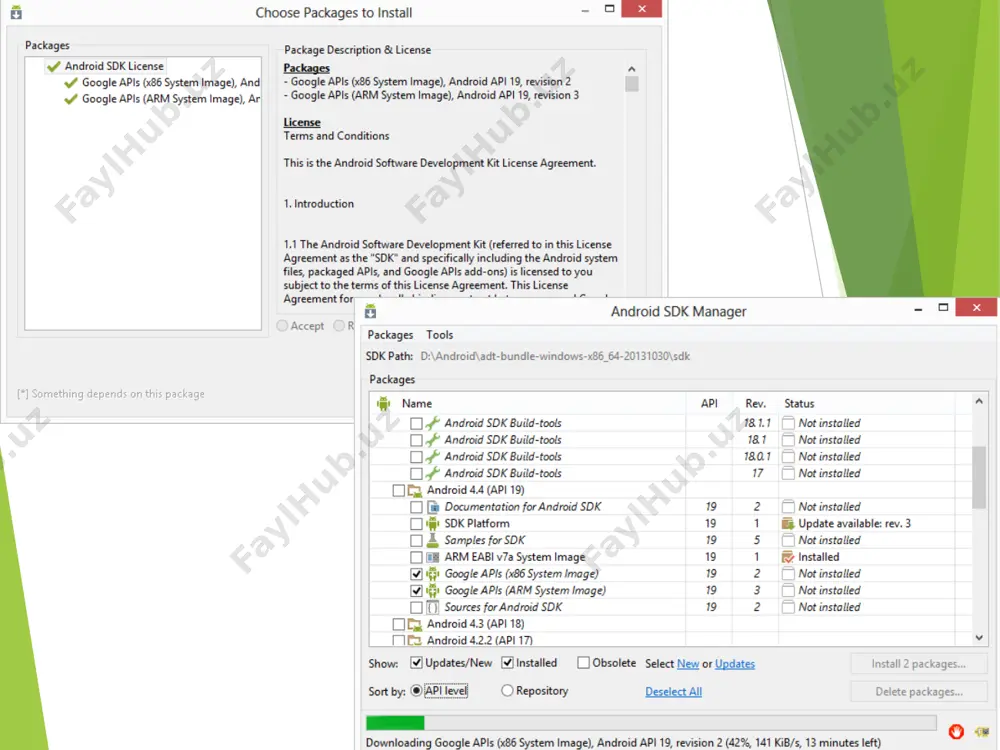Click the Documentation for Android SDK icon
The width and height of the screenshot is (1000, 750).
pos(432,506)
